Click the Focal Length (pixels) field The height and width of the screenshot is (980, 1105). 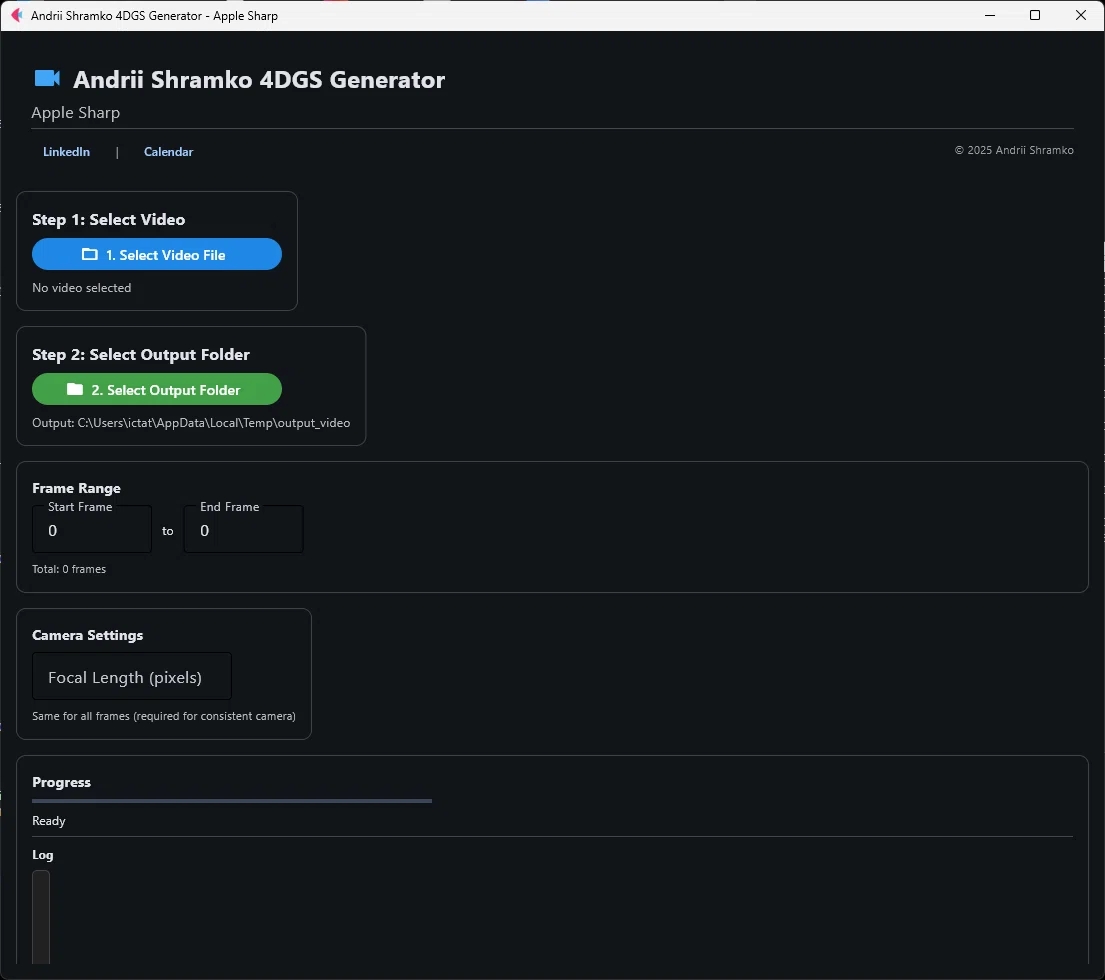click(x=132, y=676)
